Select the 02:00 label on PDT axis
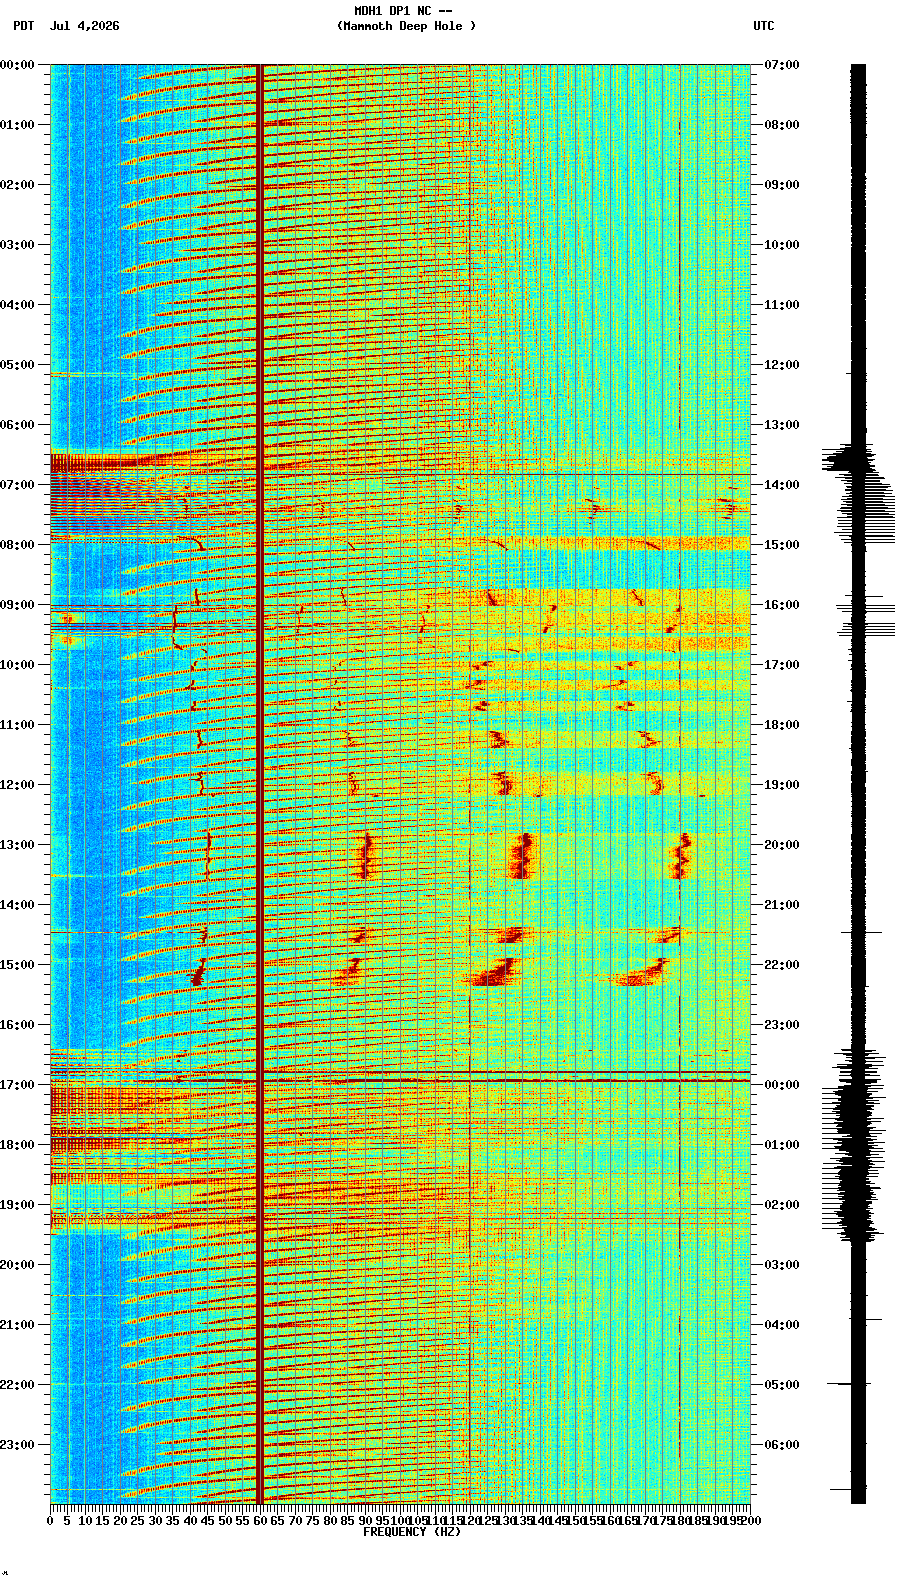This screenshot has height=1584, width=902. coord(17,185)
